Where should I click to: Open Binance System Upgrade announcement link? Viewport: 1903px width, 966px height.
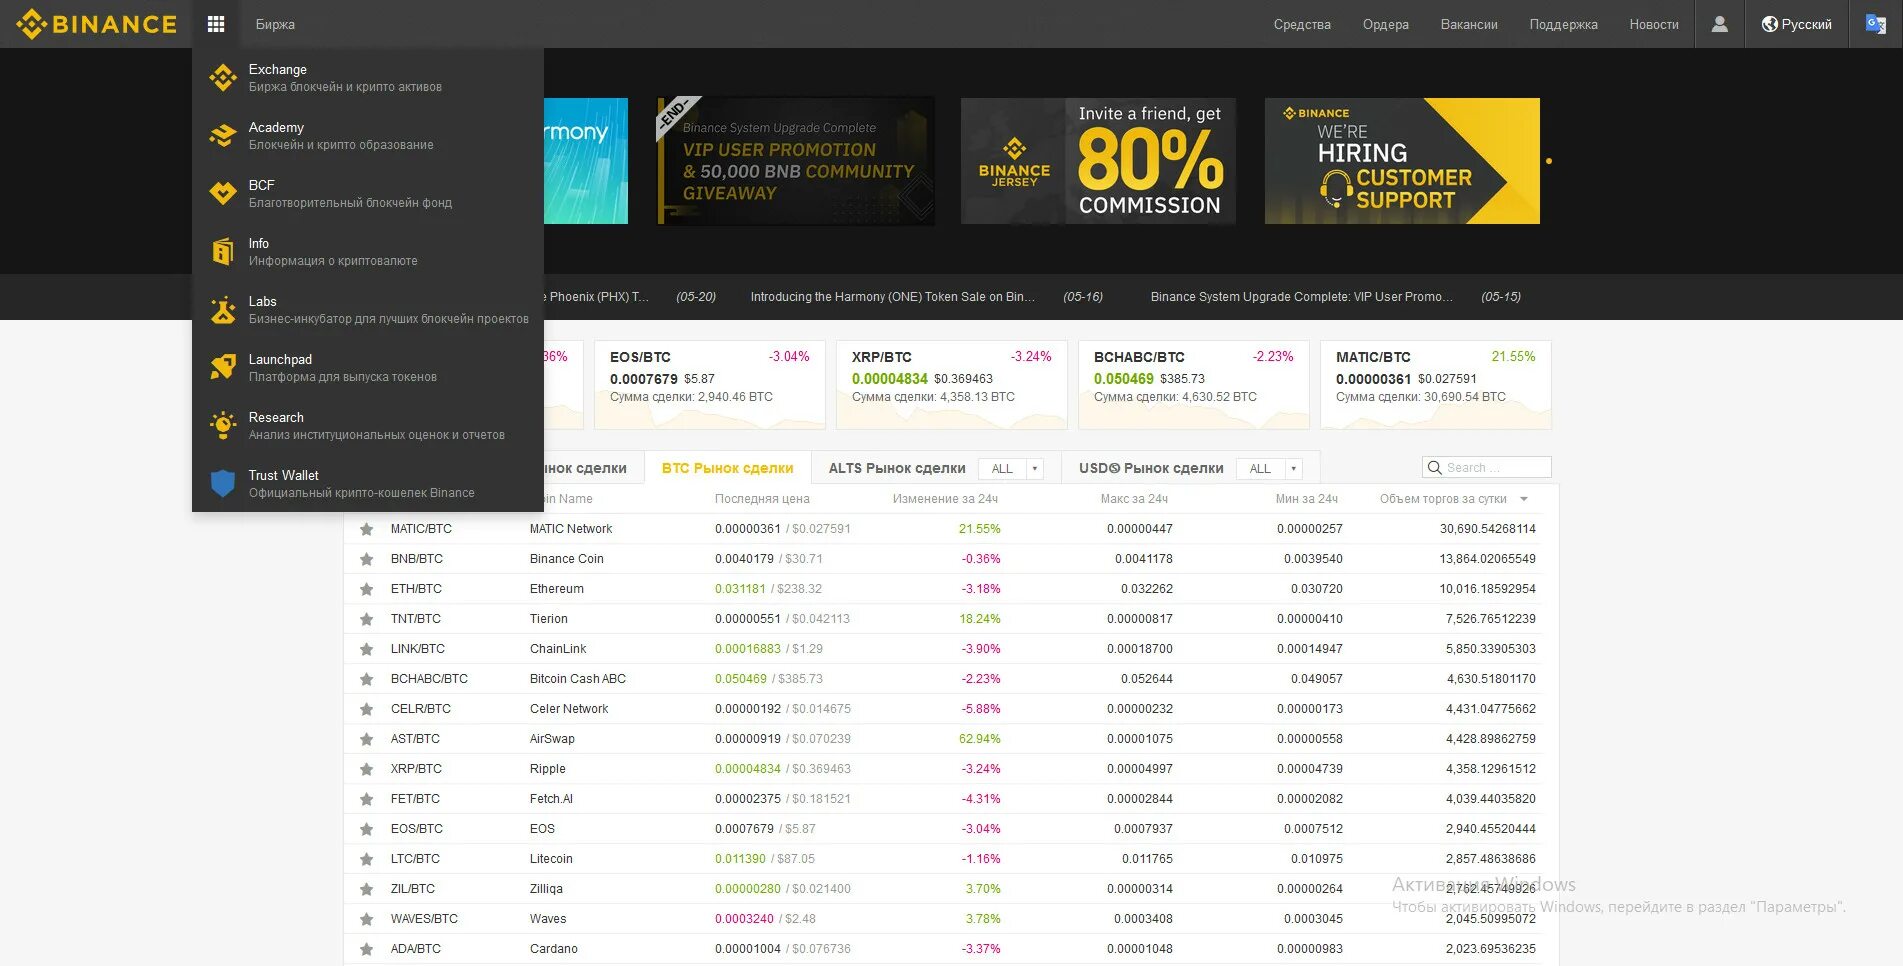click(x=1301, y=297)
